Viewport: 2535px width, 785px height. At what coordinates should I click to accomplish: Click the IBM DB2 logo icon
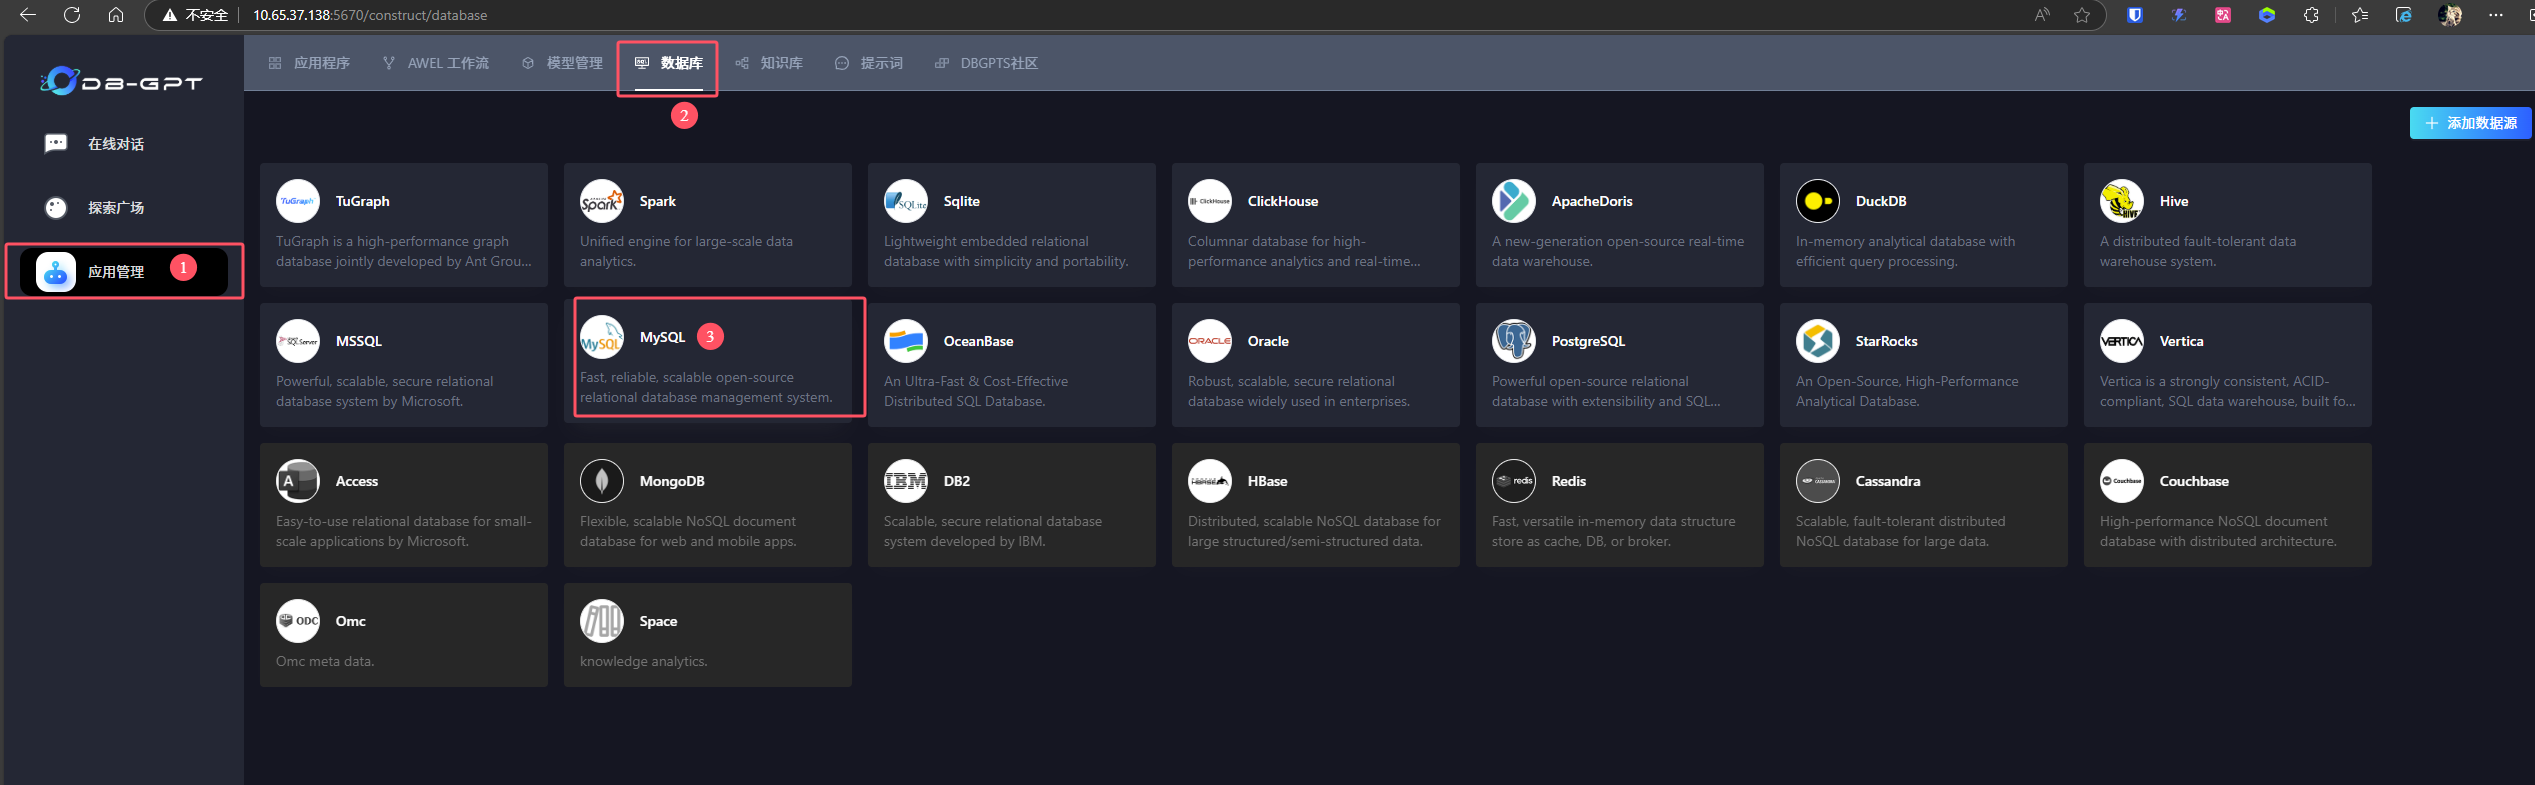(x=906, y=481)
